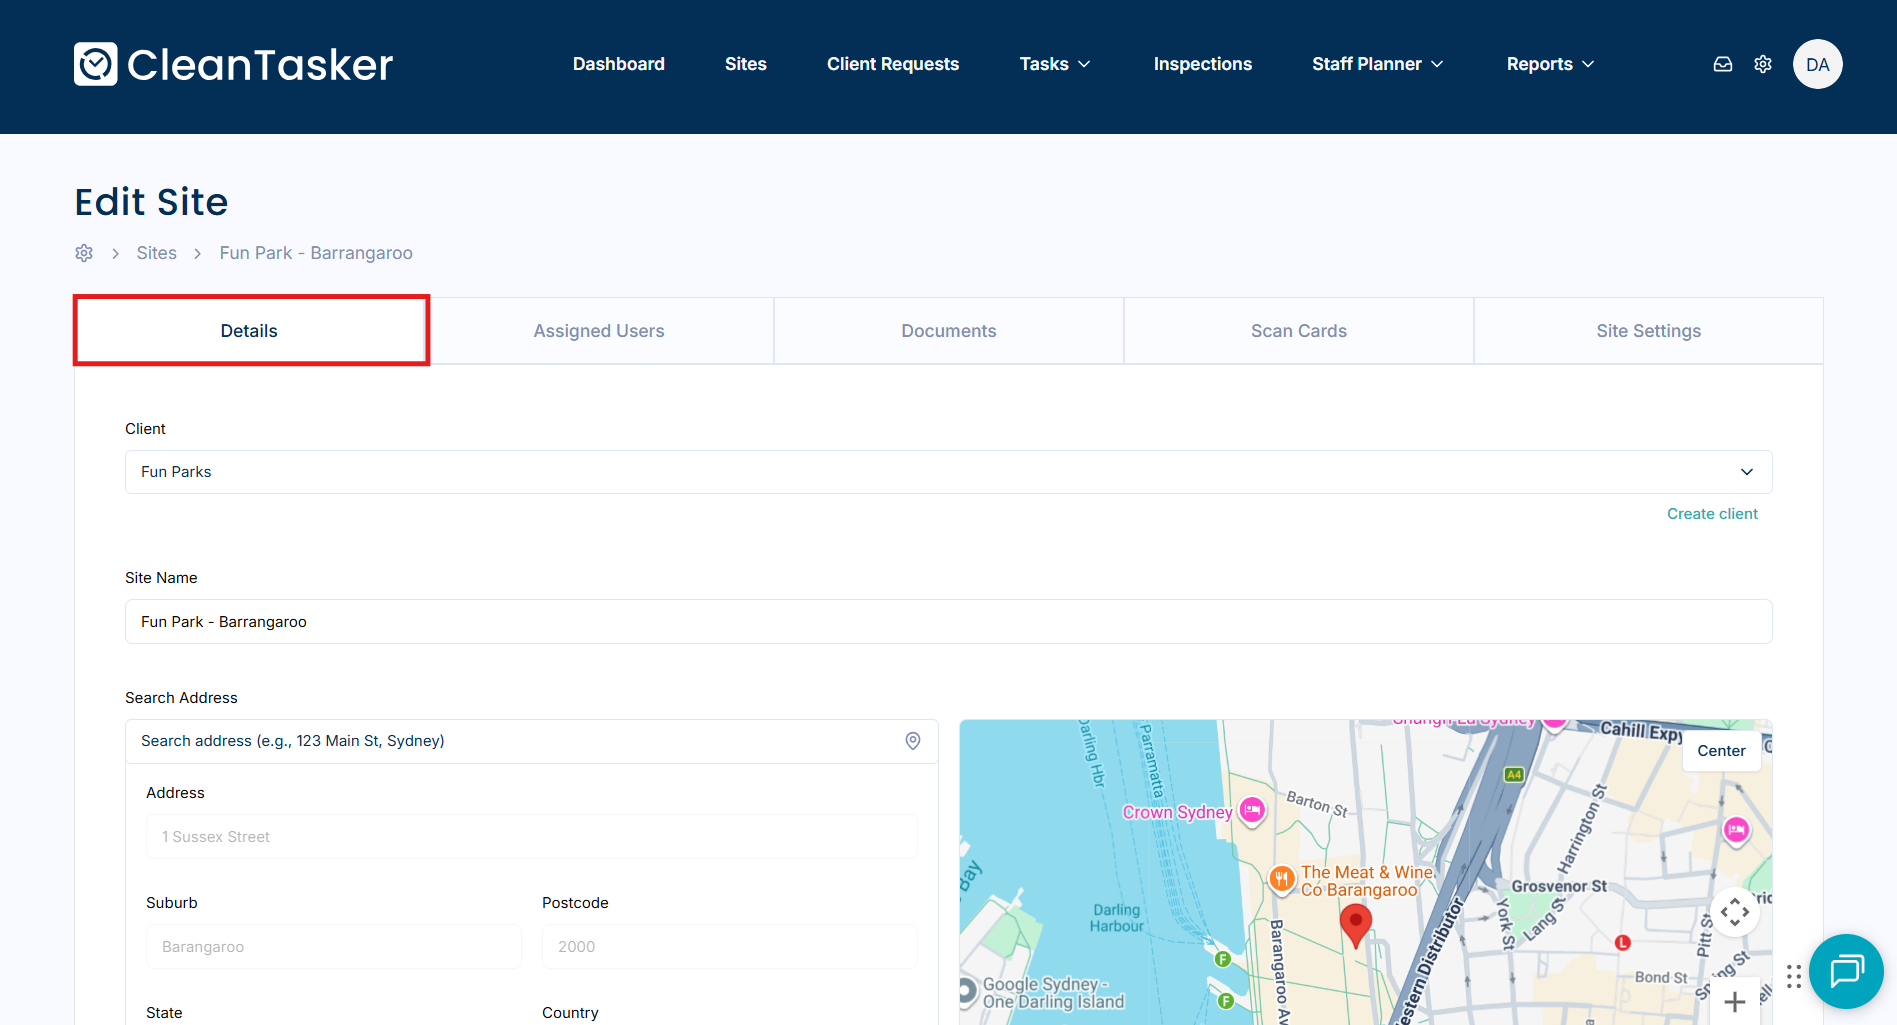Click the map fullscreen toggle icon

(1734, 912)
